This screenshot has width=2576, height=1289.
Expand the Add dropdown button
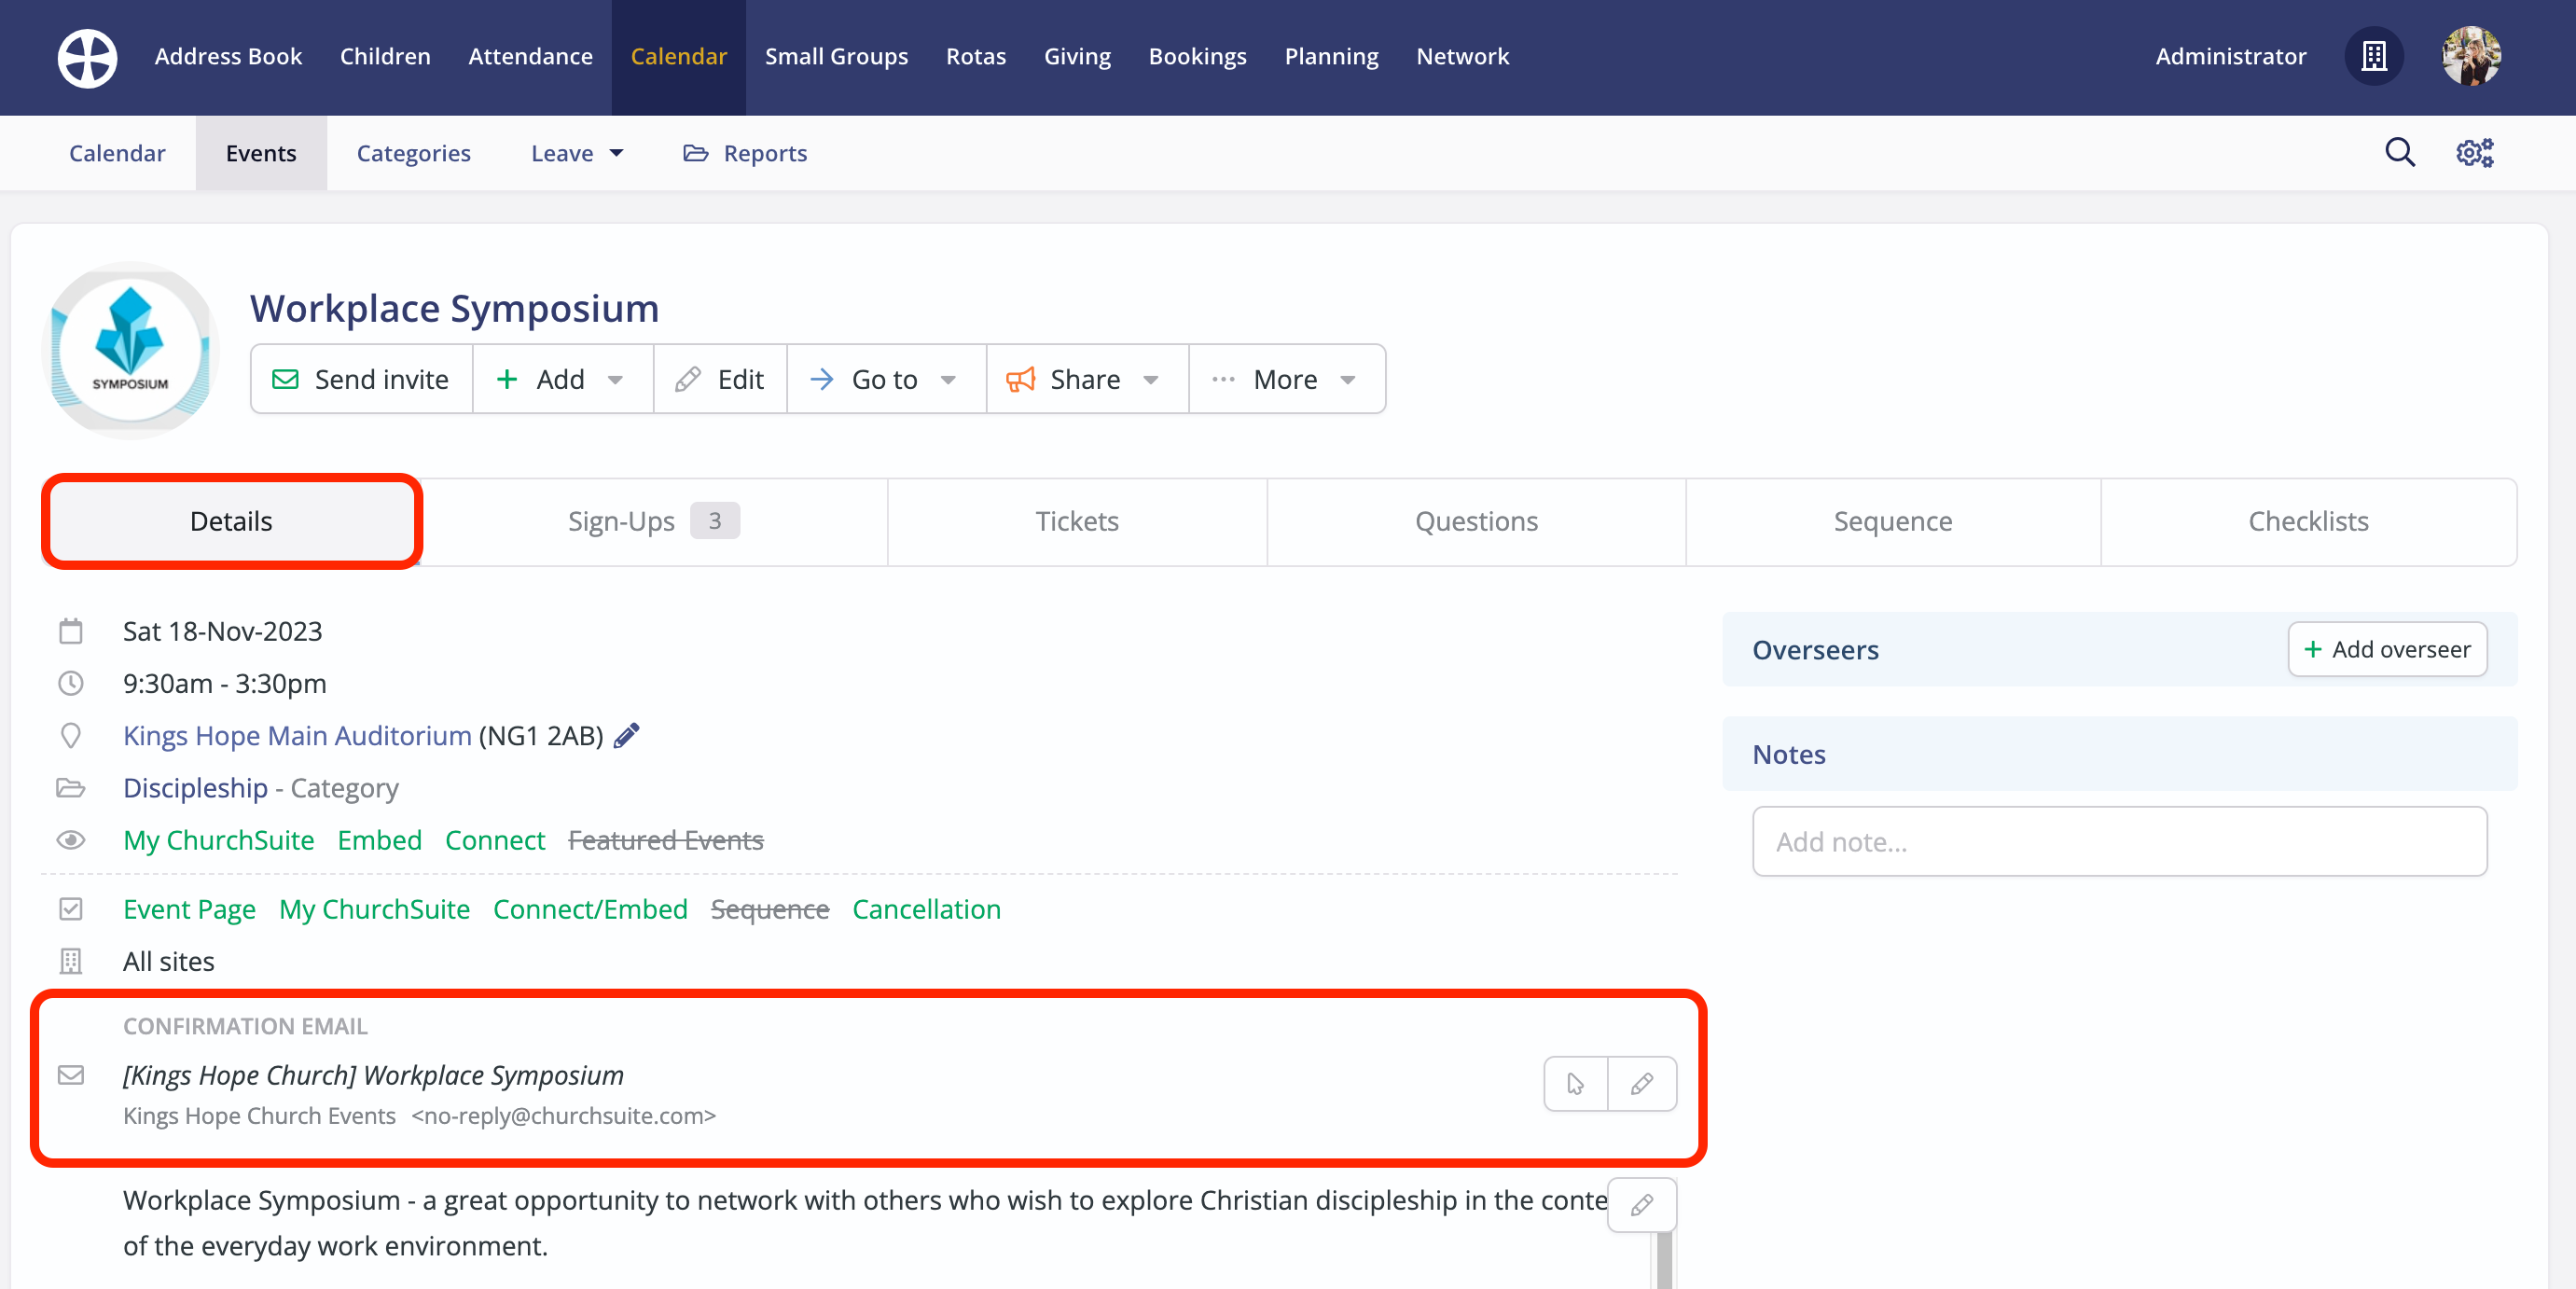[x=562, y=379]
